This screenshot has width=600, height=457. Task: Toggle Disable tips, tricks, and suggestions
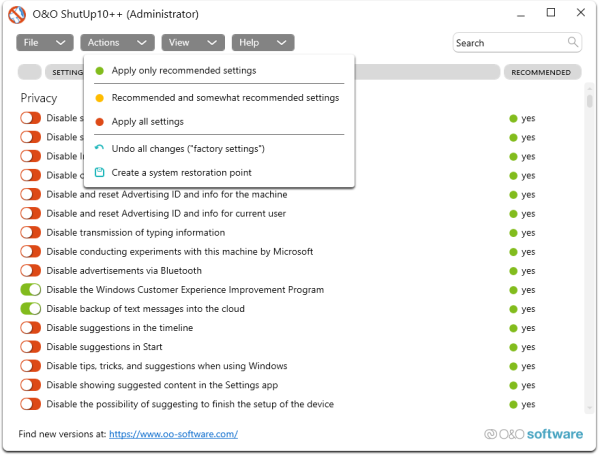(31, 366)
